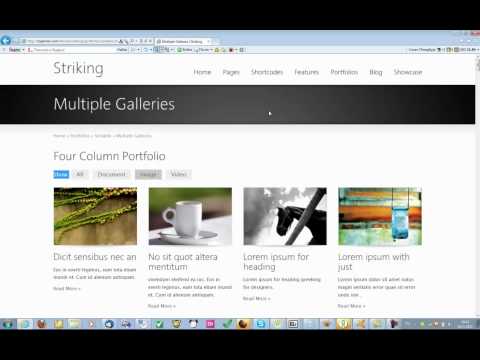
Task: Click the 'Four Column Portfolio' heading
Action: pos(109,156)
